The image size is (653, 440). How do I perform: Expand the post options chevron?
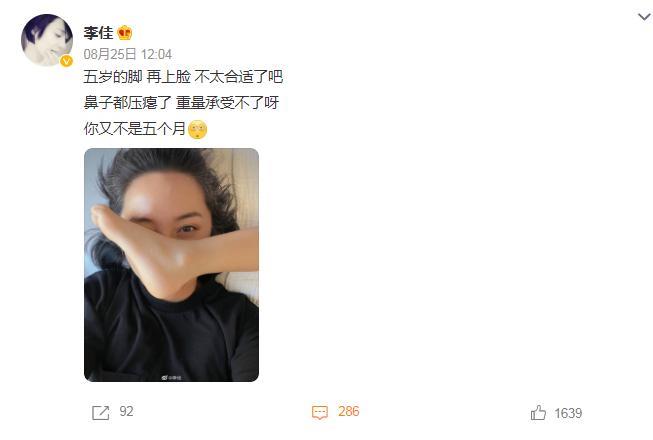(644, 17)
